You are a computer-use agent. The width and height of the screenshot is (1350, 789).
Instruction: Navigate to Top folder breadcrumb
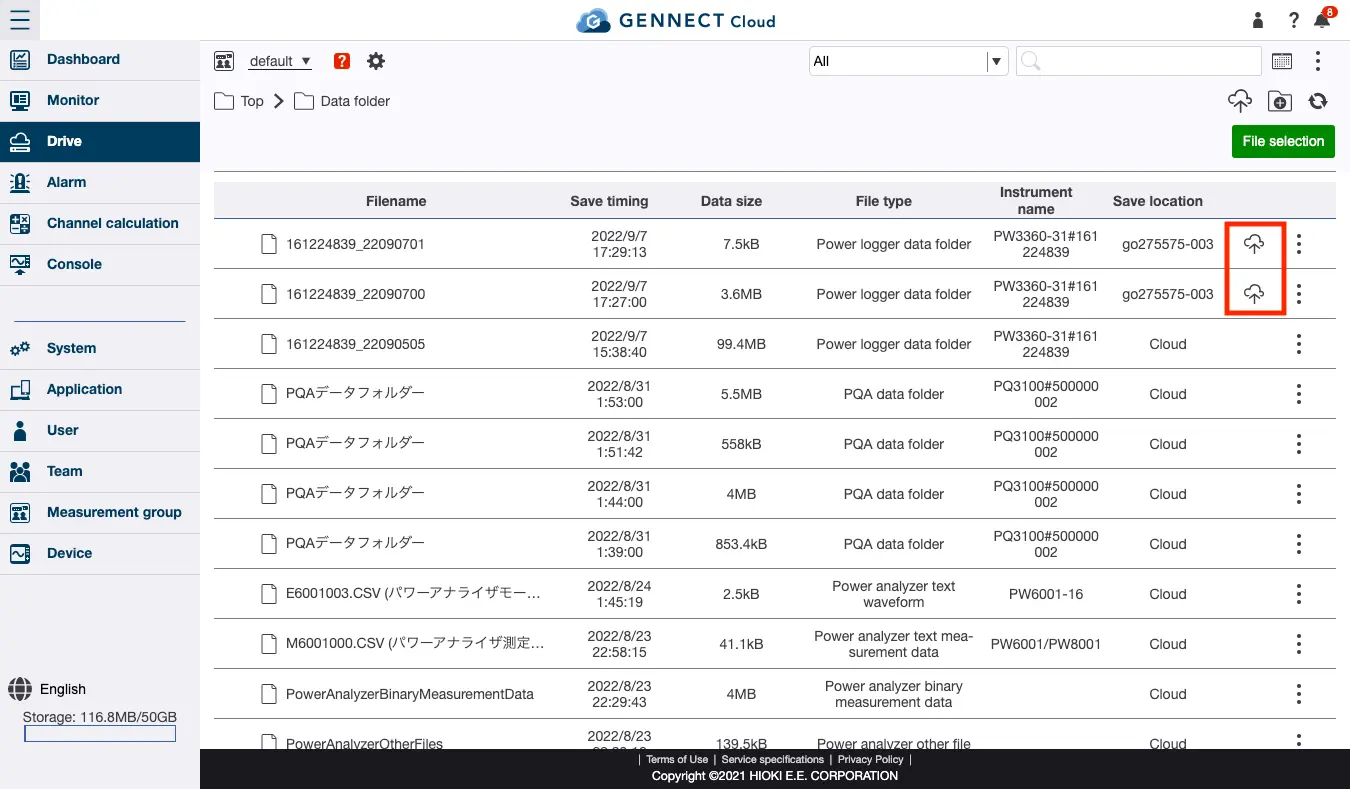tap(239, 101)
